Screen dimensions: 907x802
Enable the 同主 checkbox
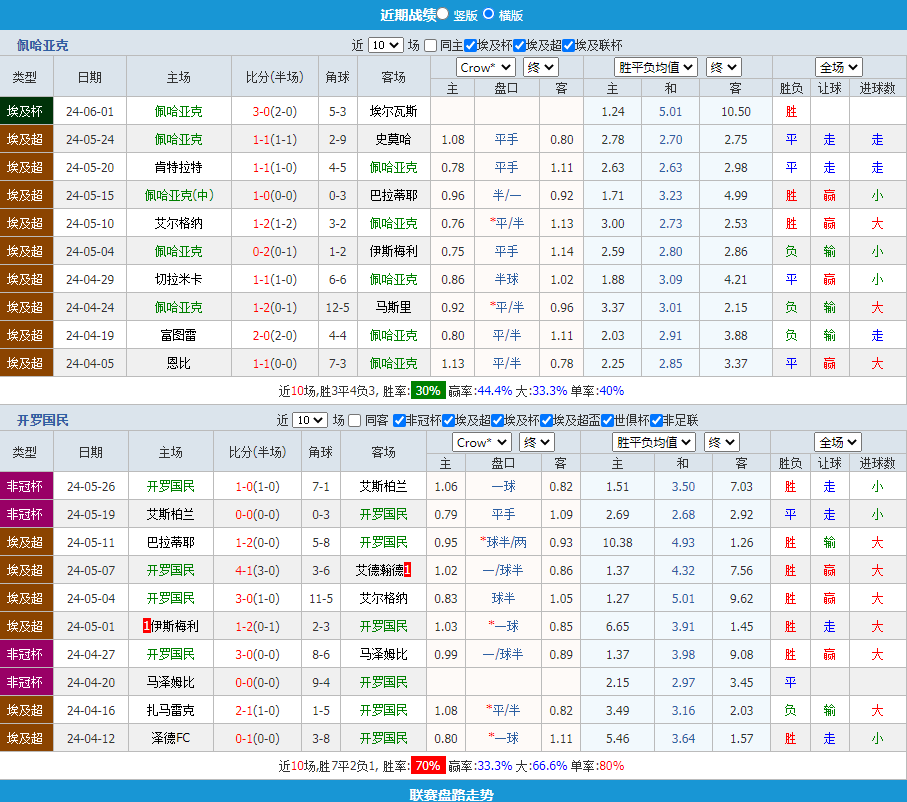(431, 45)
